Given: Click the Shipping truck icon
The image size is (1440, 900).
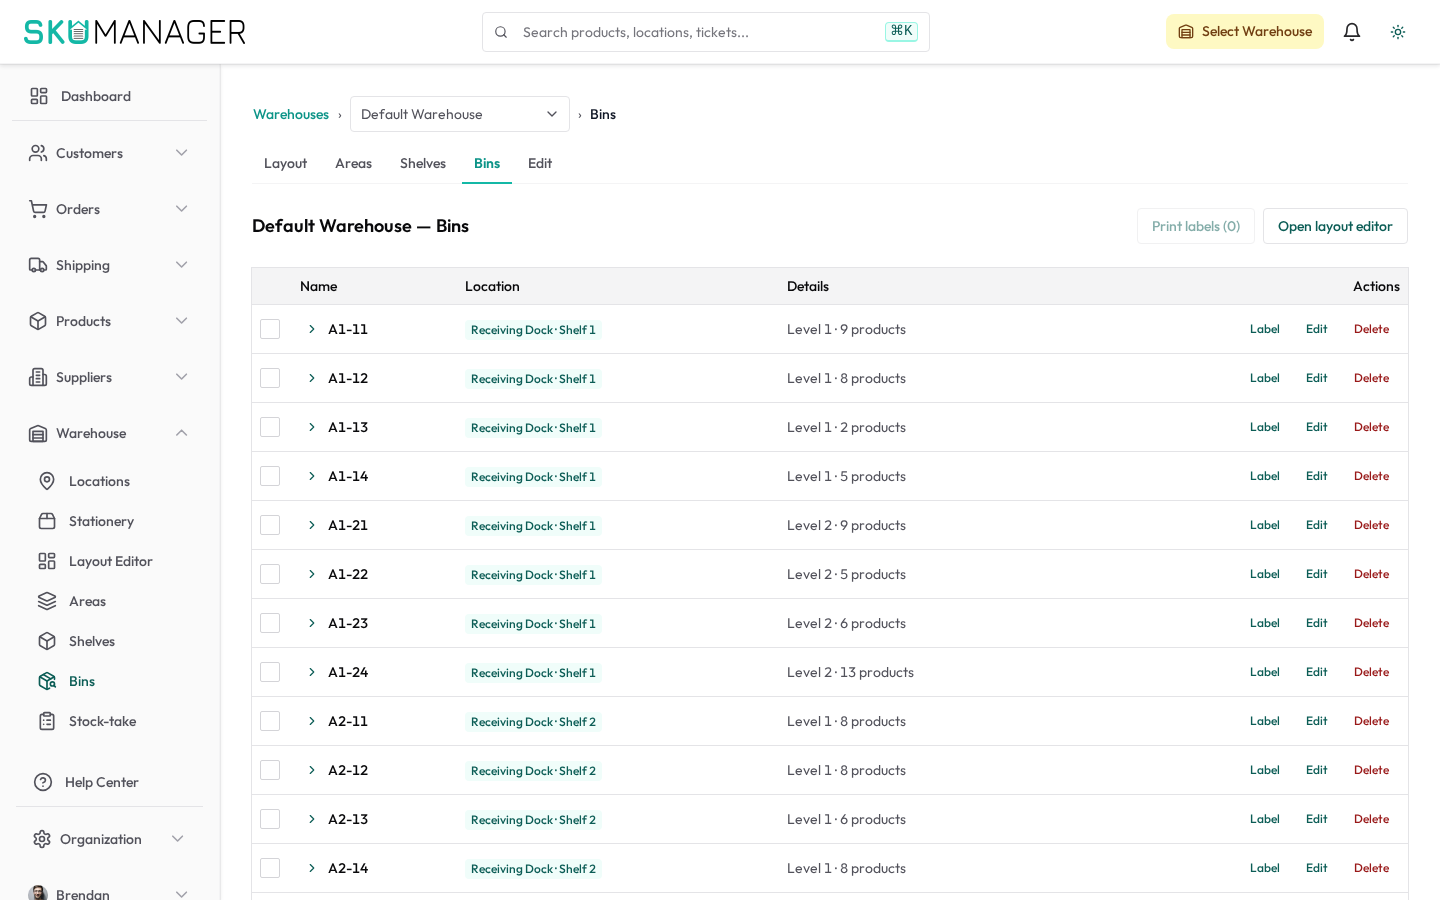Looking at the screenshot, I should point(38,265).
